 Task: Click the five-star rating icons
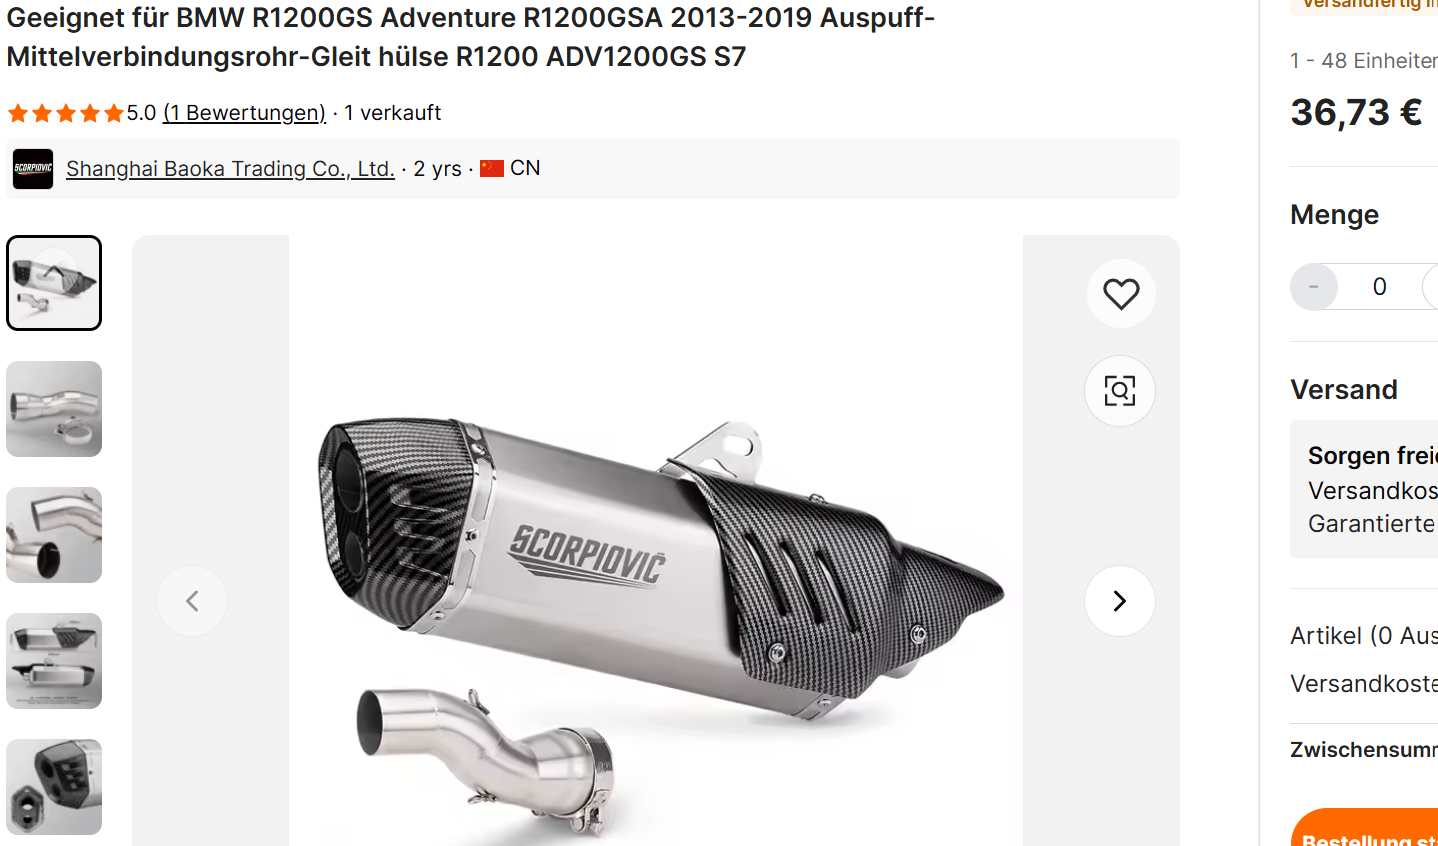tap(66, 113)
